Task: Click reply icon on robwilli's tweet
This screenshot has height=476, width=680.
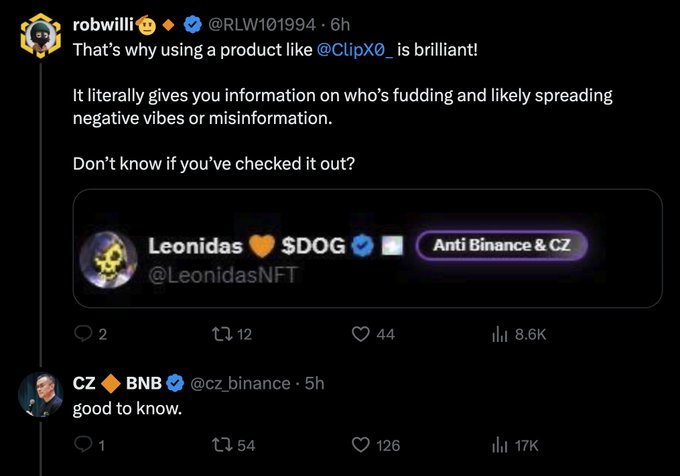Action: 83,335
